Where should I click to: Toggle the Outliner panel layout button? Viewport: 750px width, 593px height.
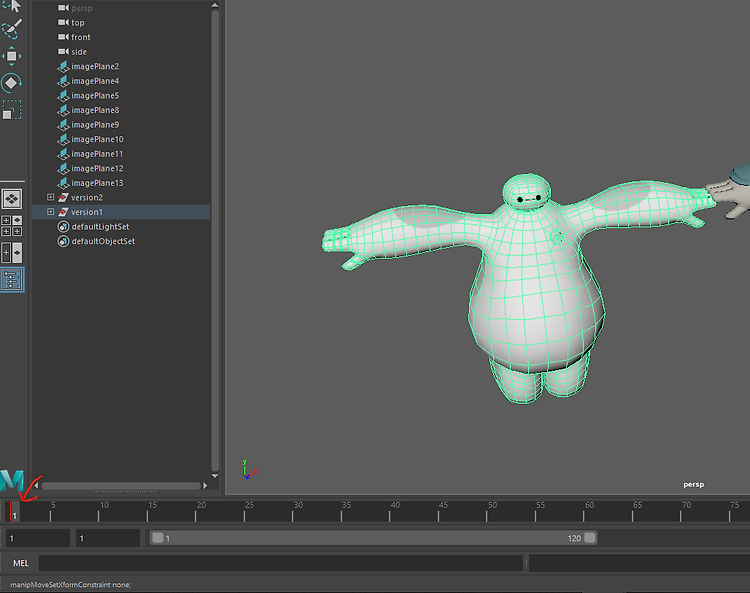tap(11, 280)
